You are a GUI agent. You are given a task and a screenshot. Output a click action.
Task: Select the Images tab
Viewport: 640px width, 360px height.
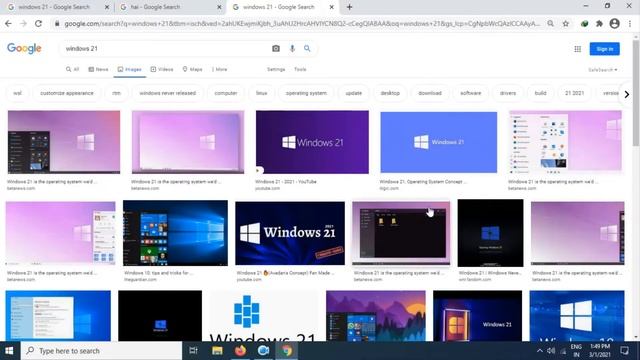pos(129,69)
